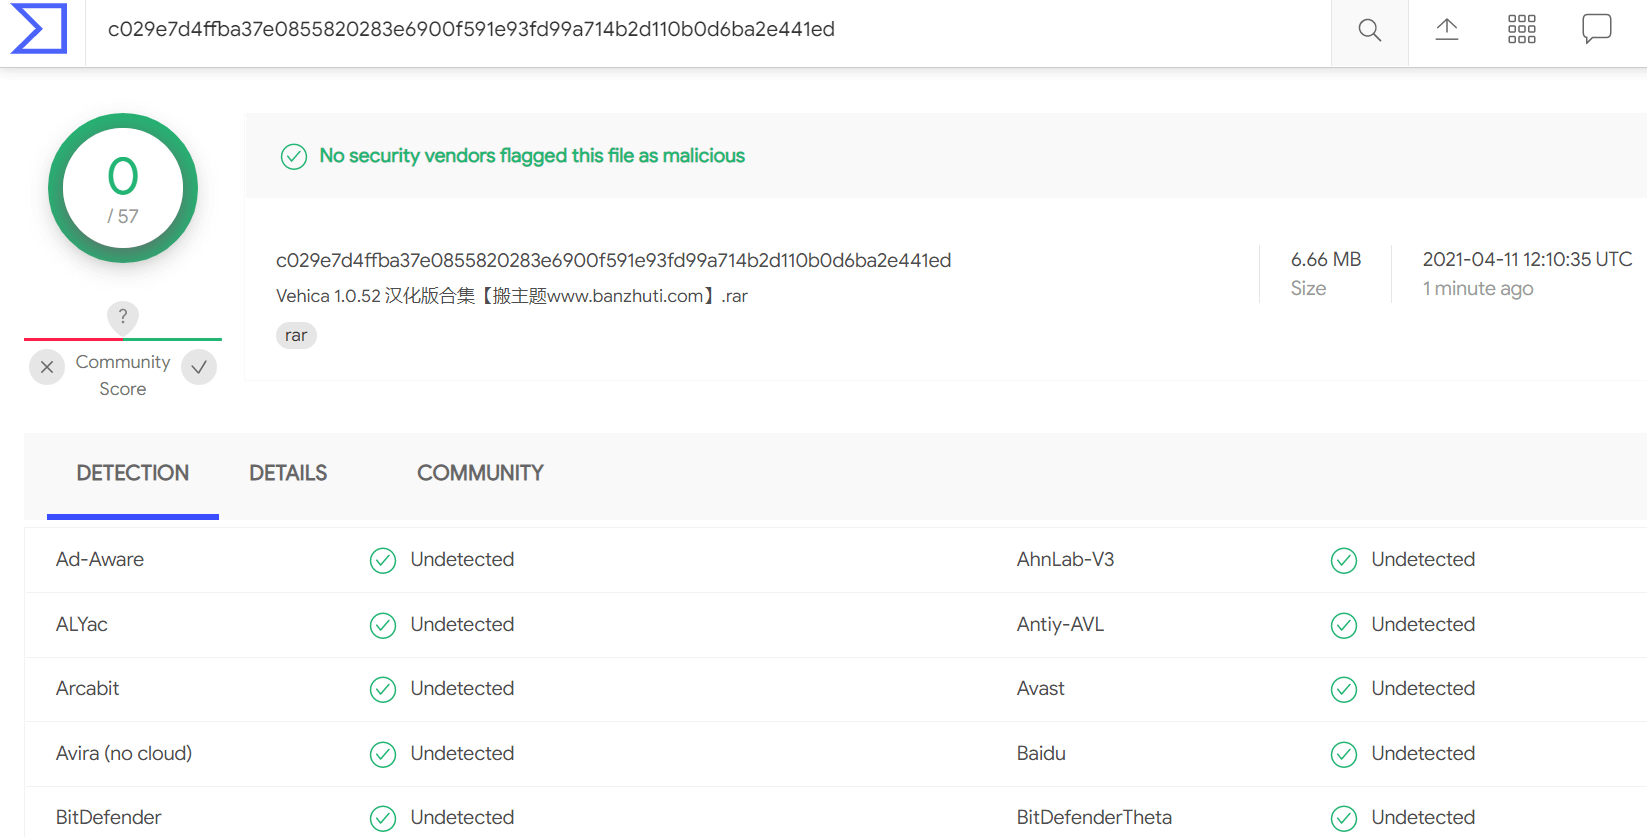Viewport: 1647px width, 837px height.
Task: Open the comment bubble icon
Action: pyautogui.click(x=1597, y=29)
